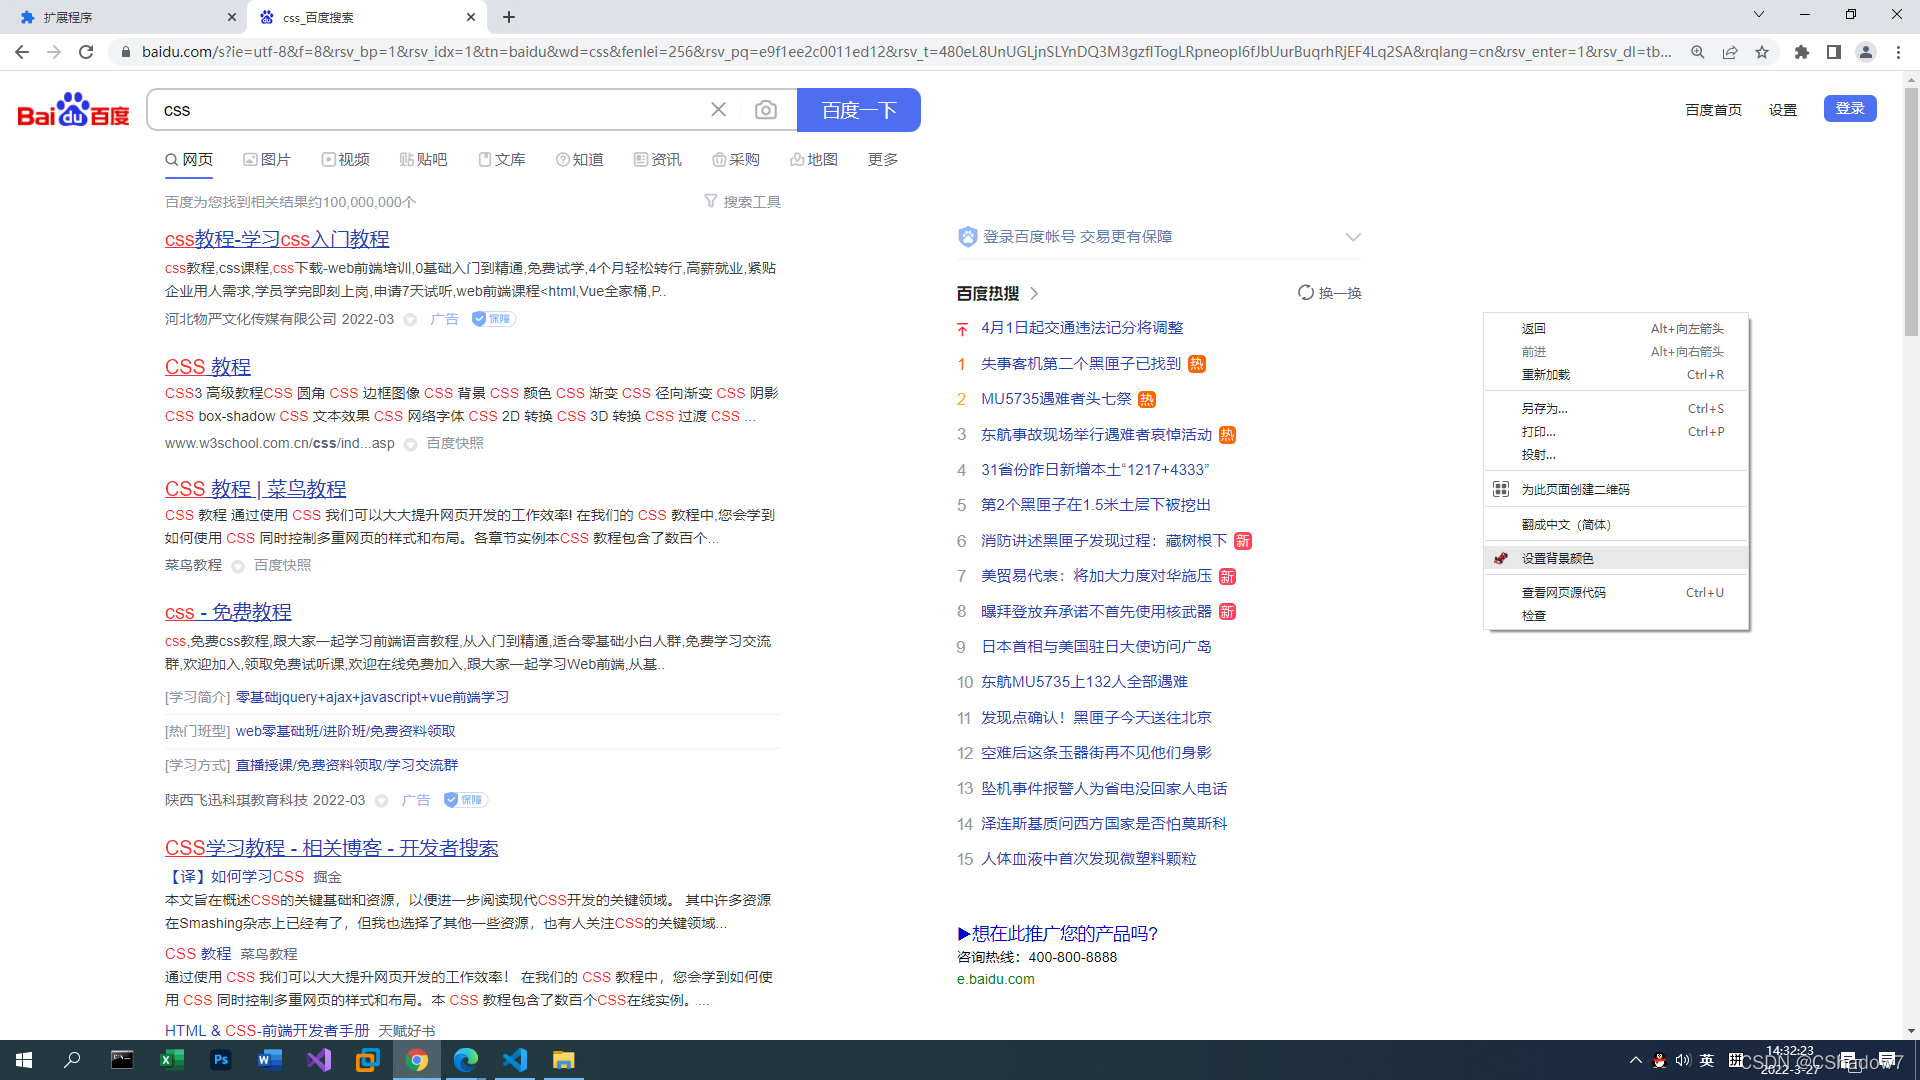This screenshot has width=1920, height=1080.
Task: Click the browser back arrow
Action: [x=22, y=52]
